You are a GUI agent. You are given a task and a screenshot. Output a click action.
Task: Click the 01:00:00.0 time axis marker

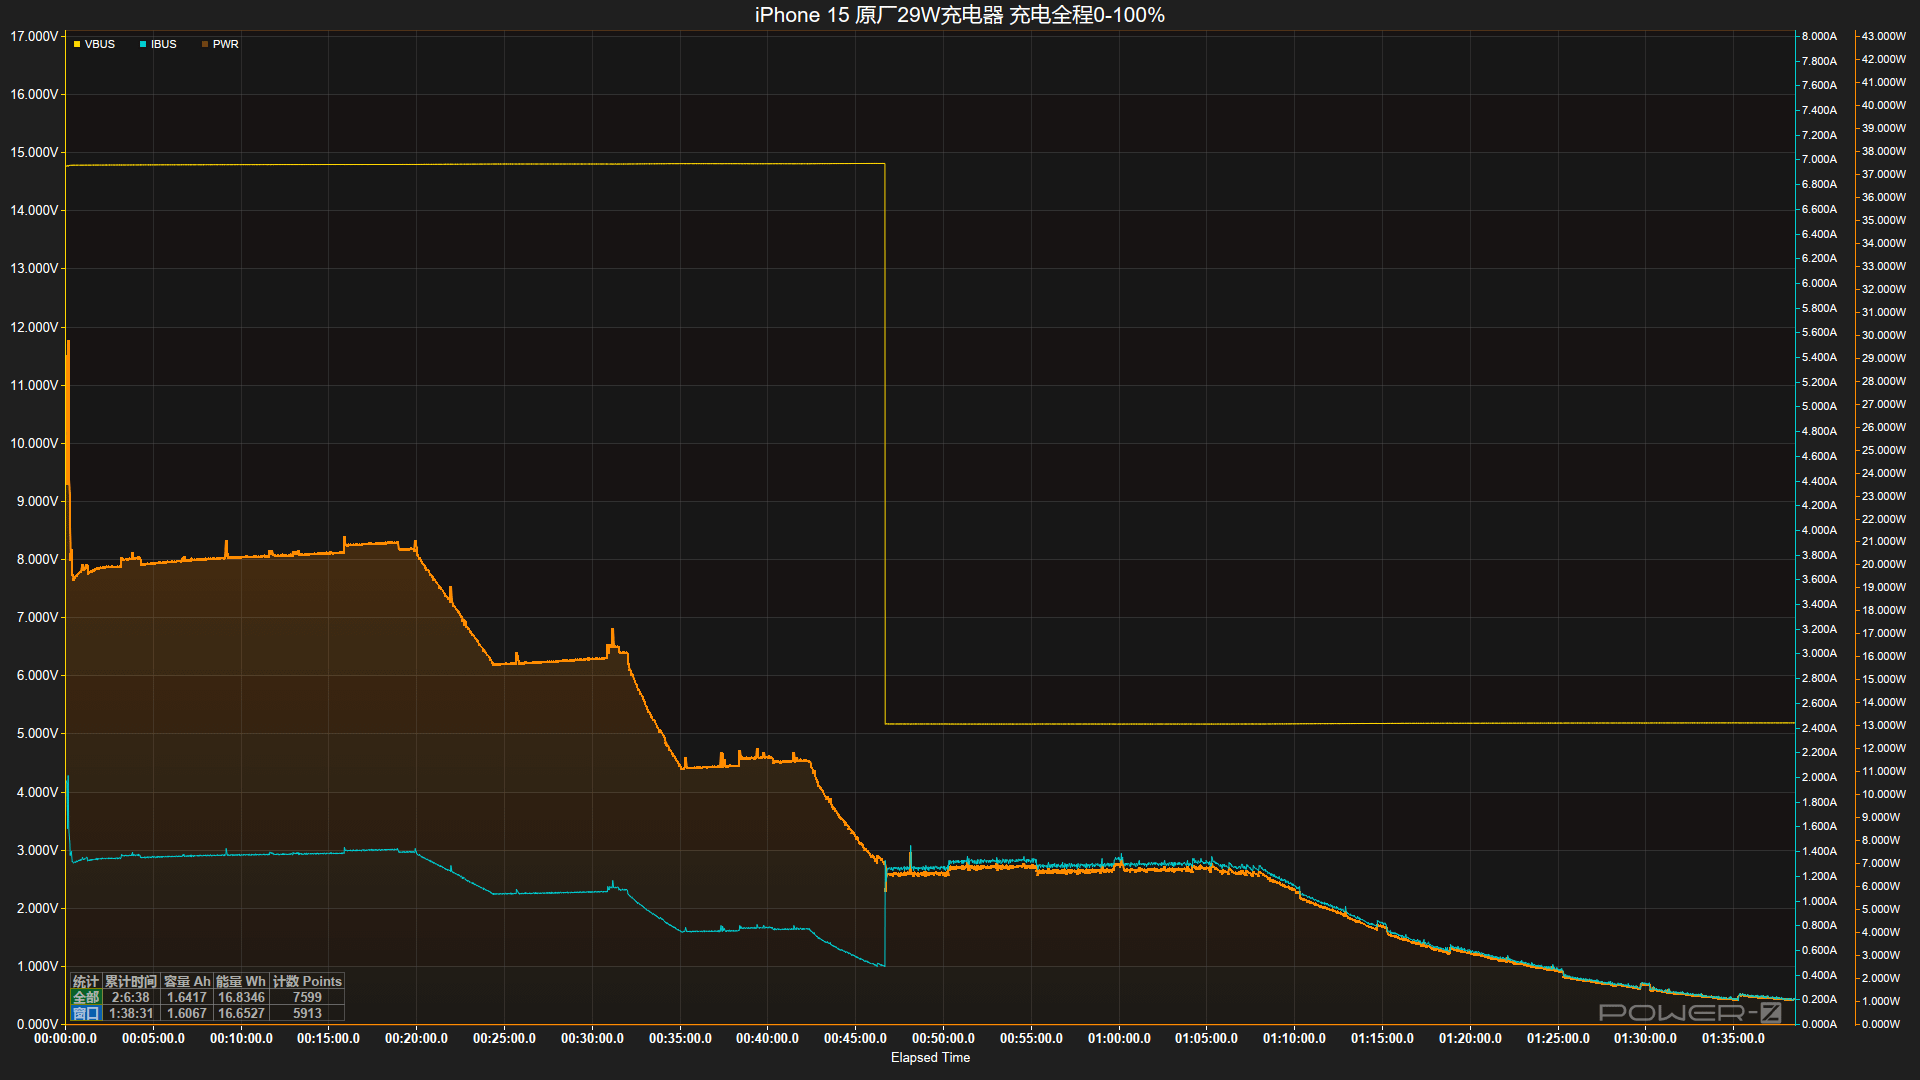point(1119,1038)
